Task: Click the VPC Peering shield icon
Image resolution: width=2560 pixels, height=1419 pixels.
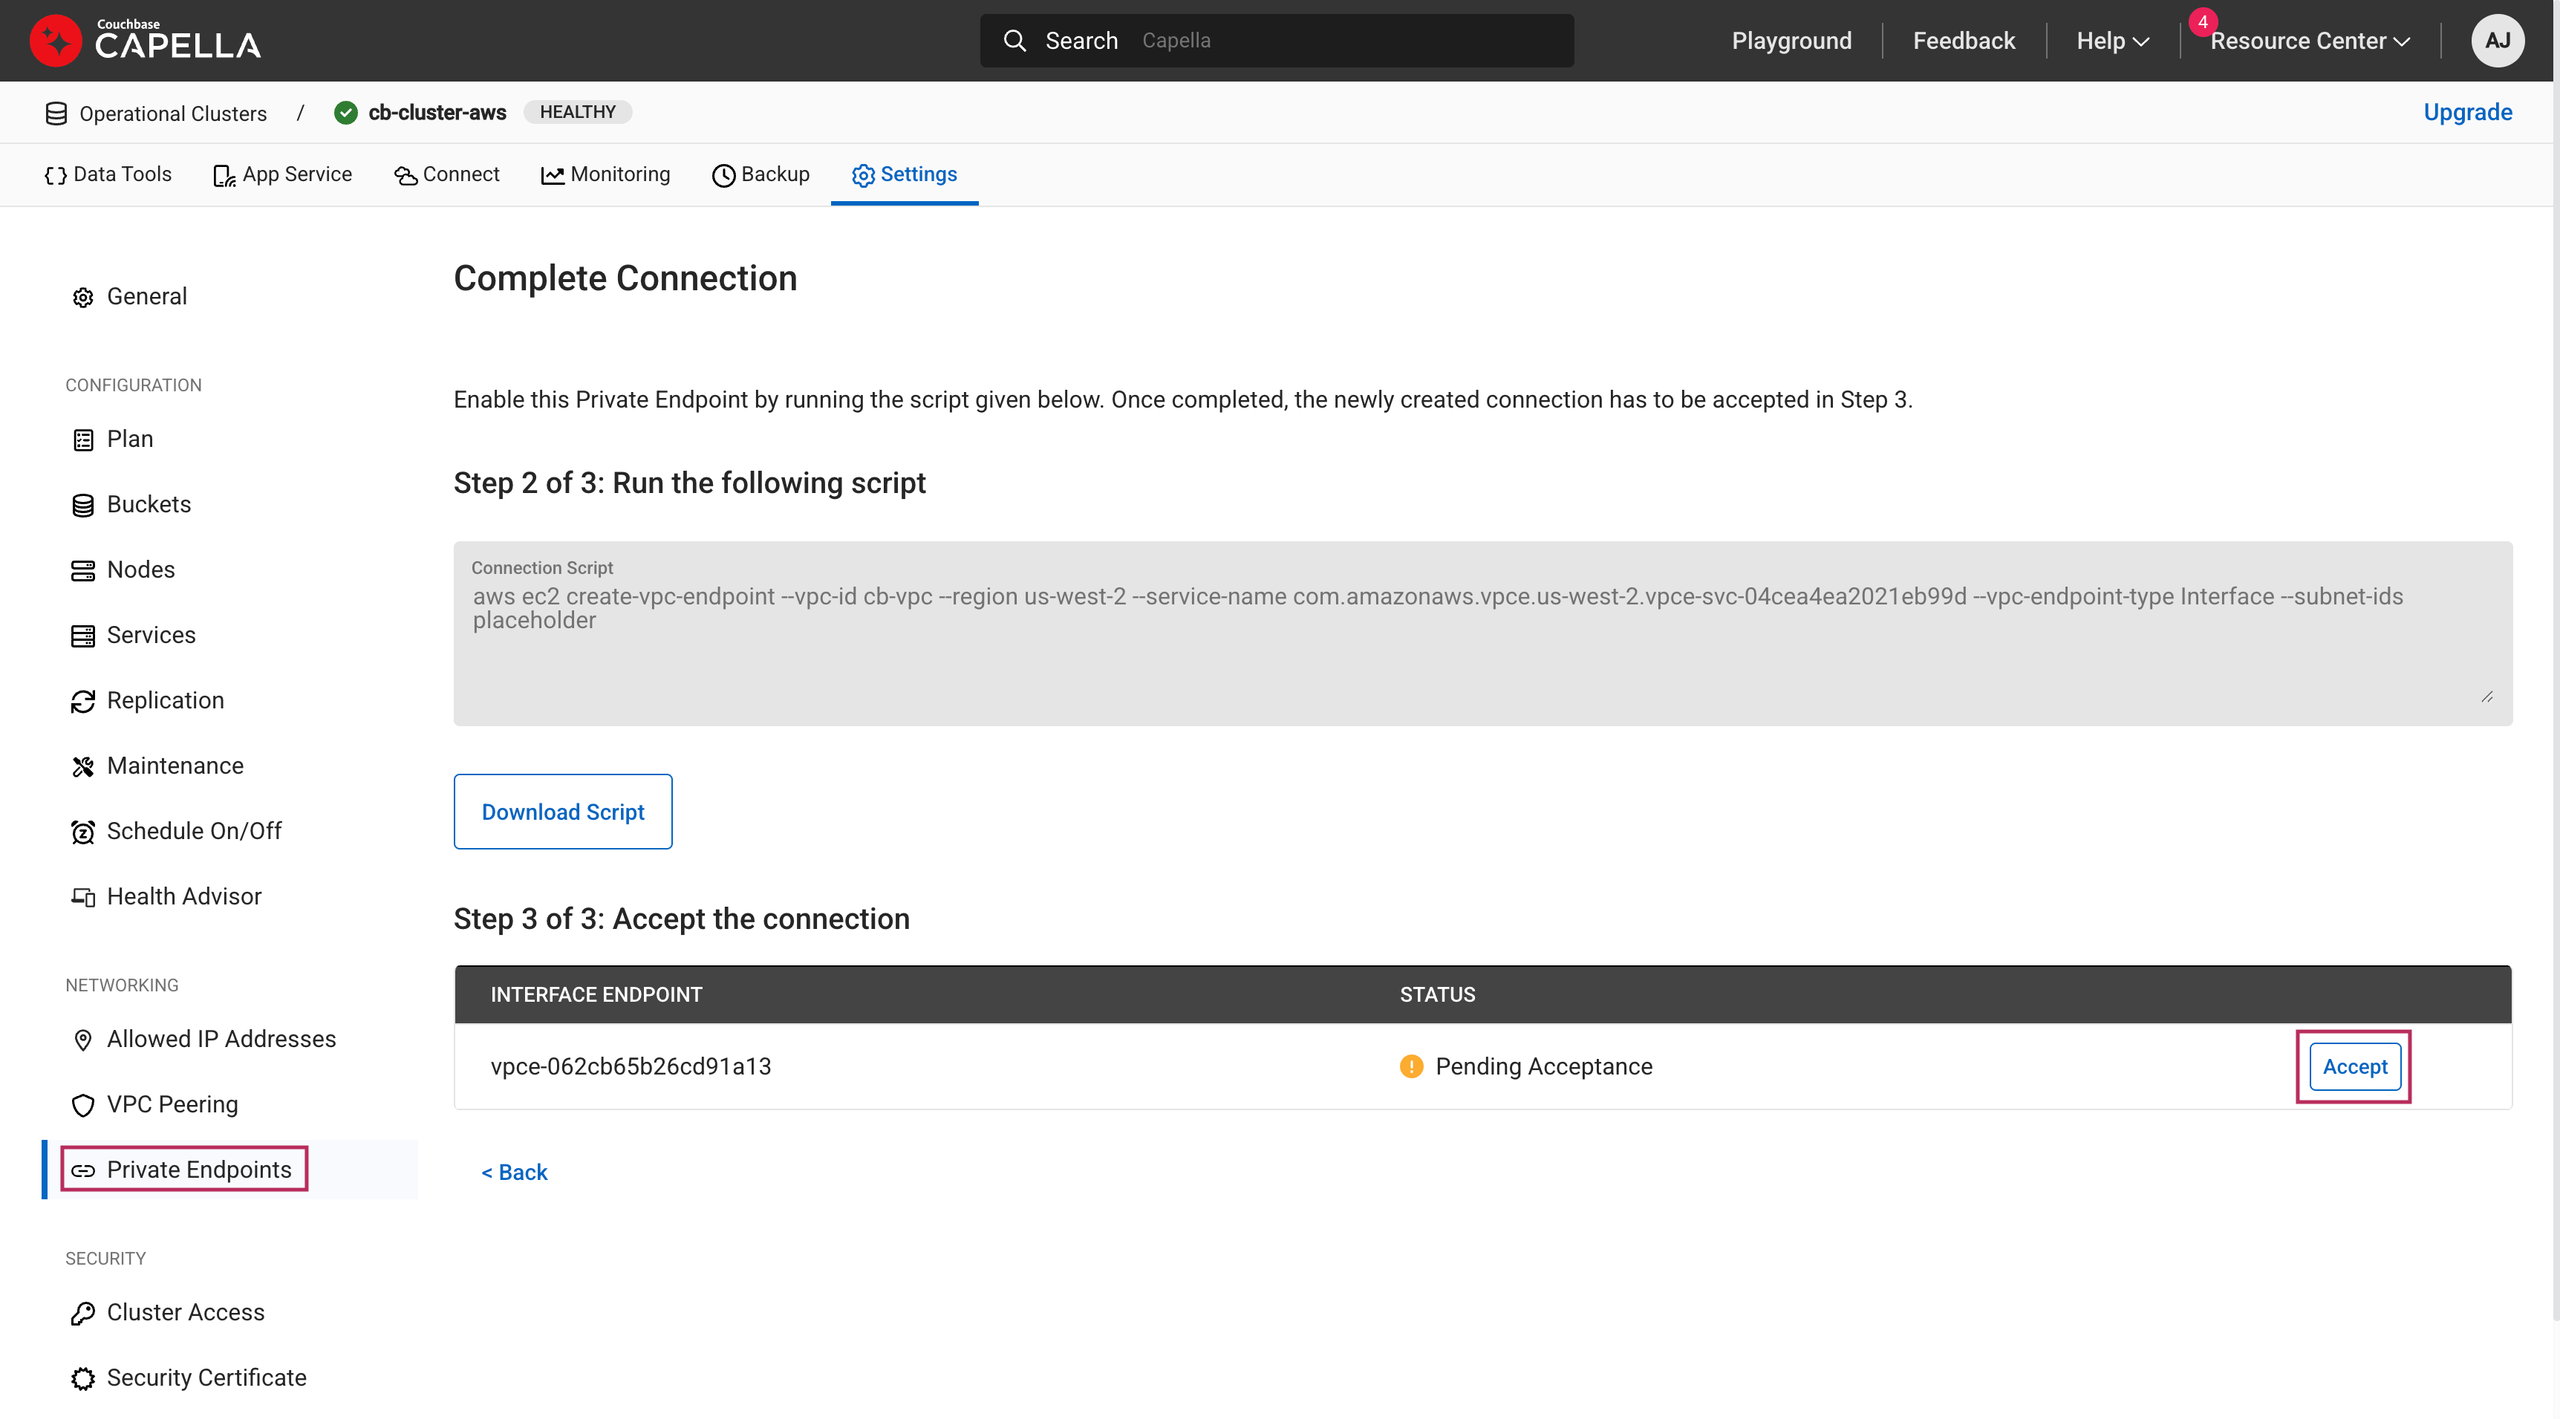Action: click(x=83, y=1105)
